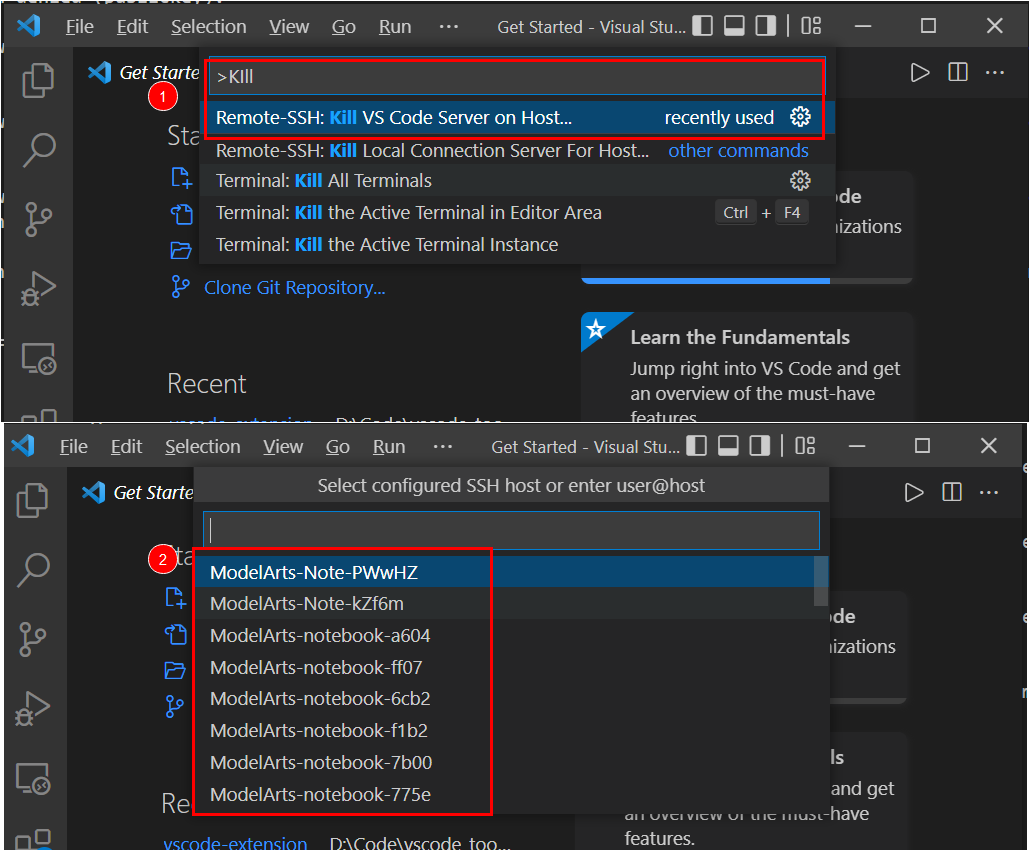Viewport: 1029px width, 850px height.
Task: Open Source Control icon in top window
Action: (38, 219)
